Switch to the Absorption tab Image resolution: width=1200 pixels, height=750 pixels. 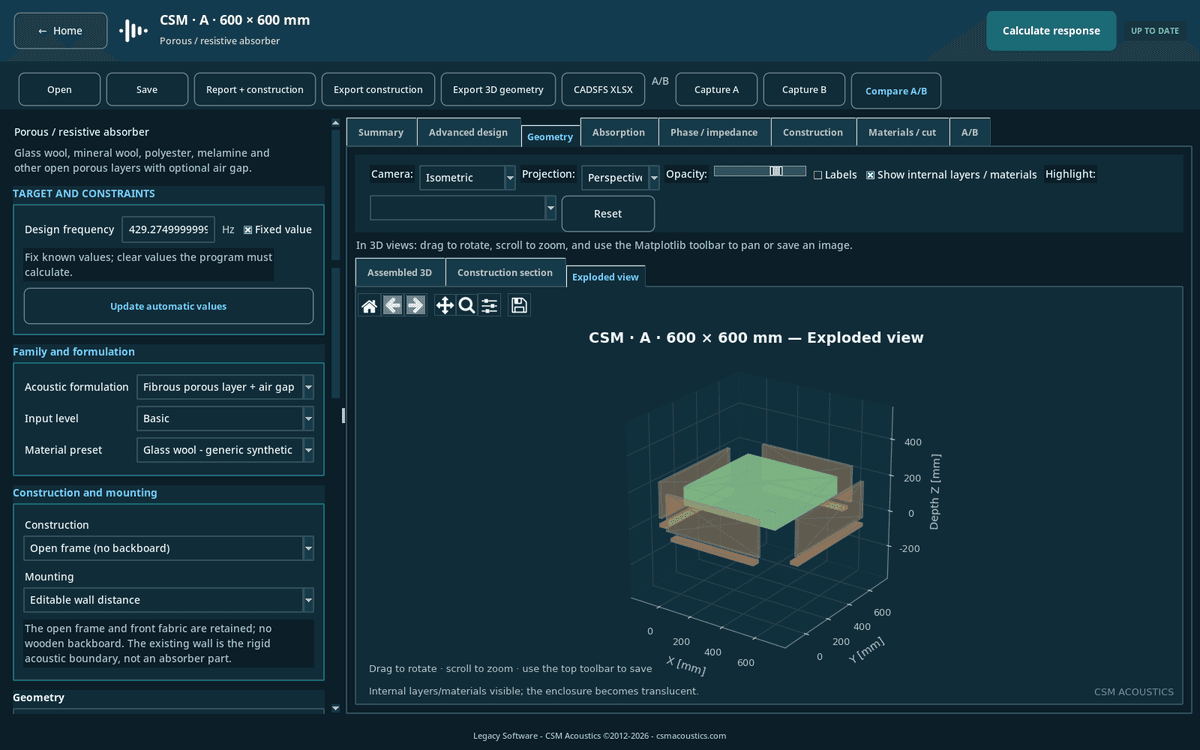coord(619,132)
